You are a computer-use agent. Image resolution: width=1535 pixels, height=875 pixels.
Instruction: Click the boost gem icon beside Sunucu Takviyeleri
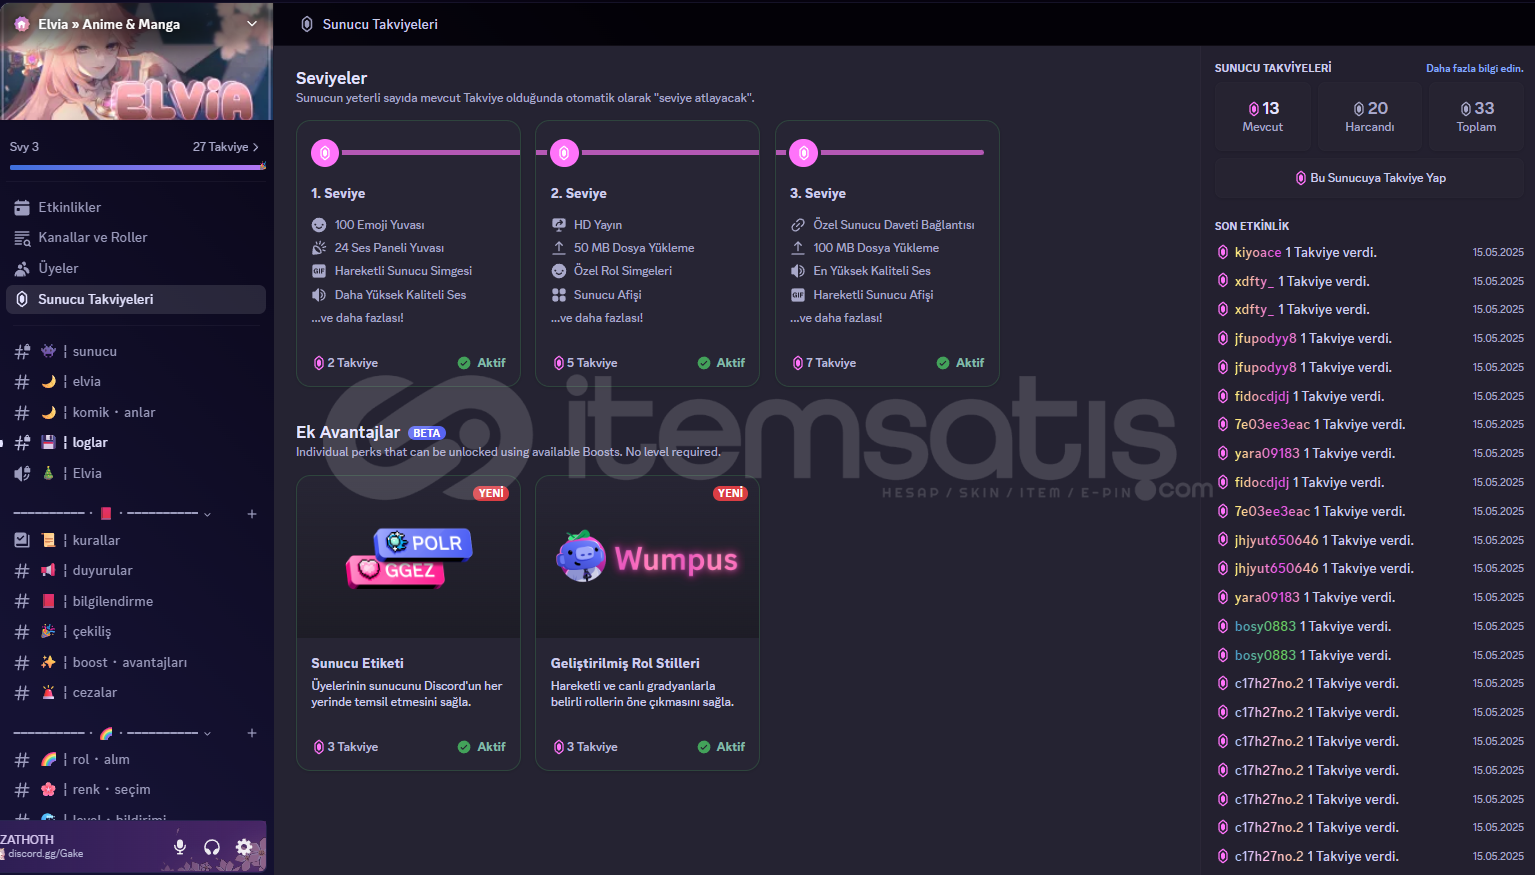tap(22, 299)
